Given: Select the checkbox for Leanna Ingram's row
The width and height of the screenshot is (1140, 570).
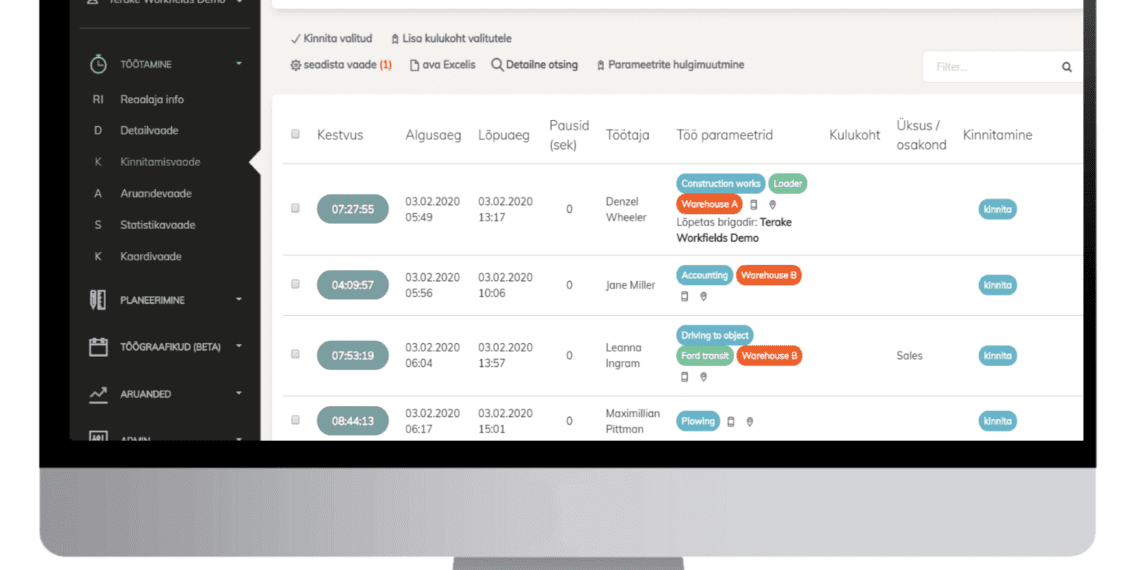Looking at the screenshot, I should [x=295, y=354].
